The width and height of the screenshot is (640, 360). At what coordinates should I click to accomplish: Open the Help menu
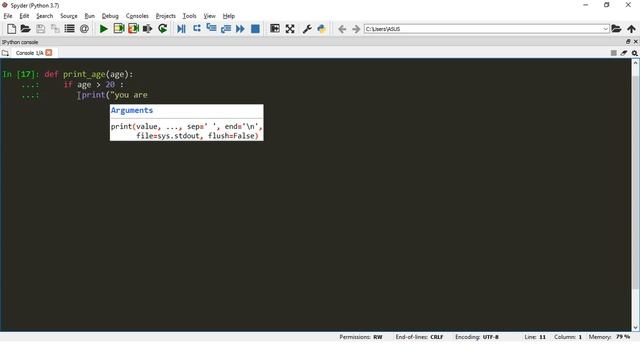coord(229,16)
